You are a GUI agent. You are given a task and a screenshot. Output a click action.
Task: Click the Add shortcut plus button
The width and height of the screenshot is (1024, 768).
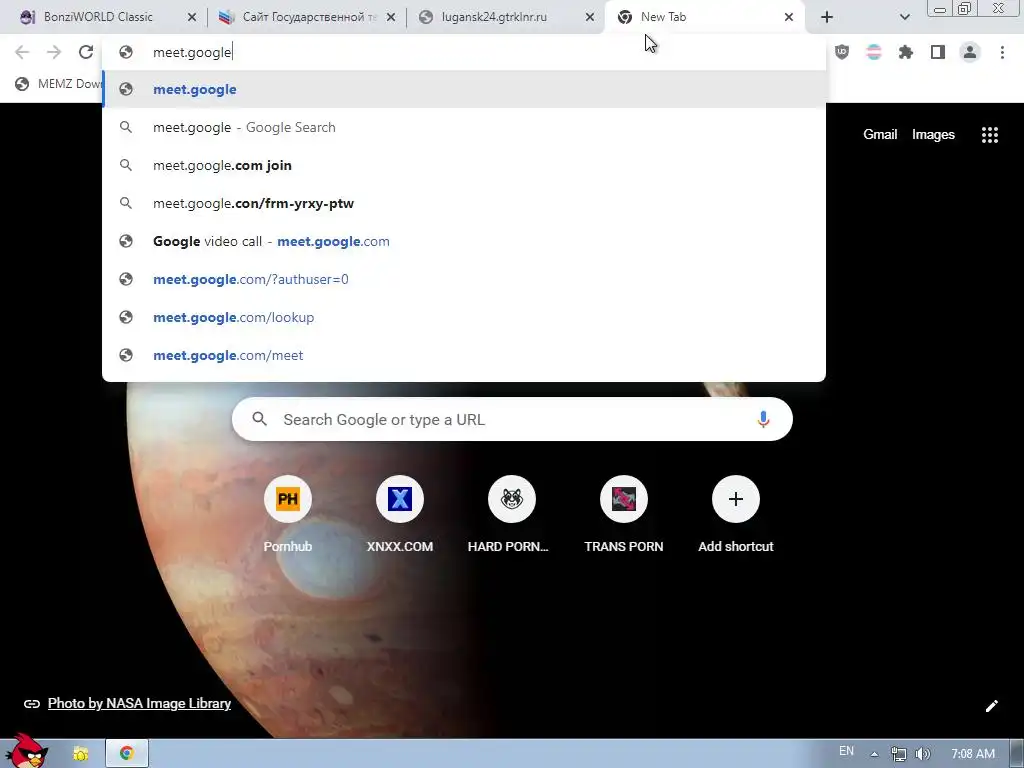[x=735, y=499]
